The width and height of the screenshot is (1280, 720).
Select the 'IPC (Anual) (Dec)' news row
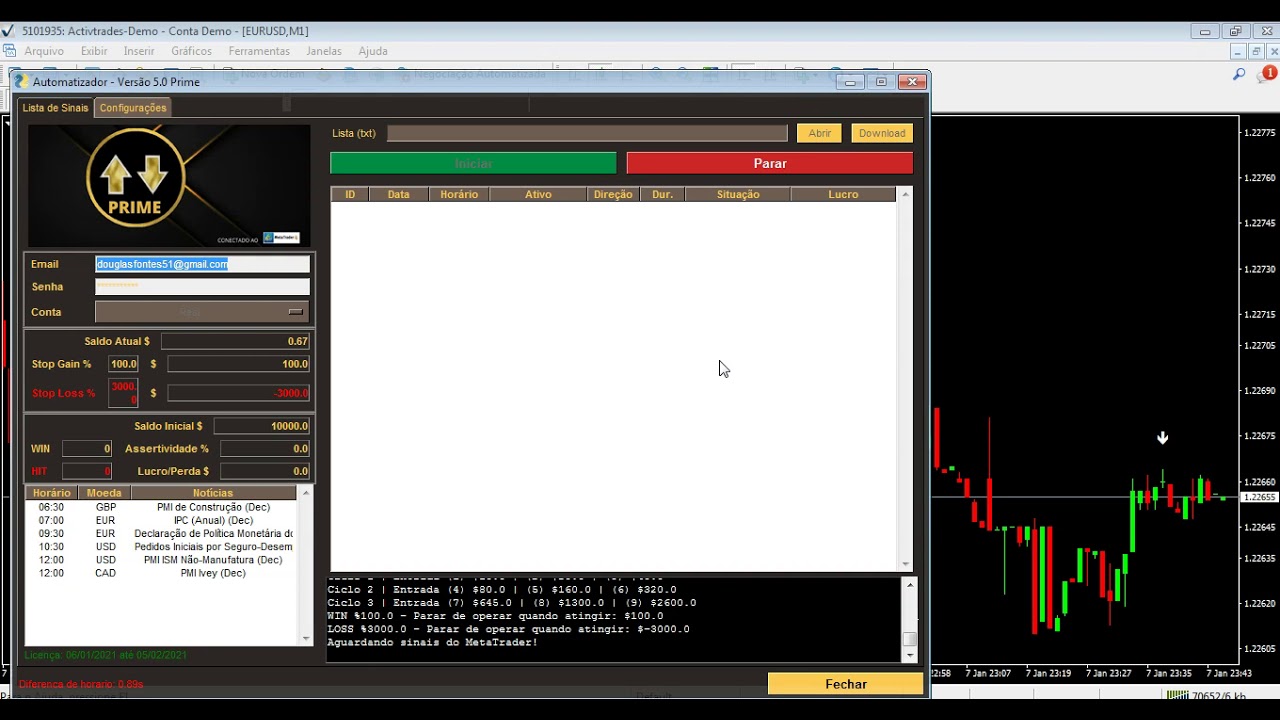pyautogui.click(x=161, y=520)
